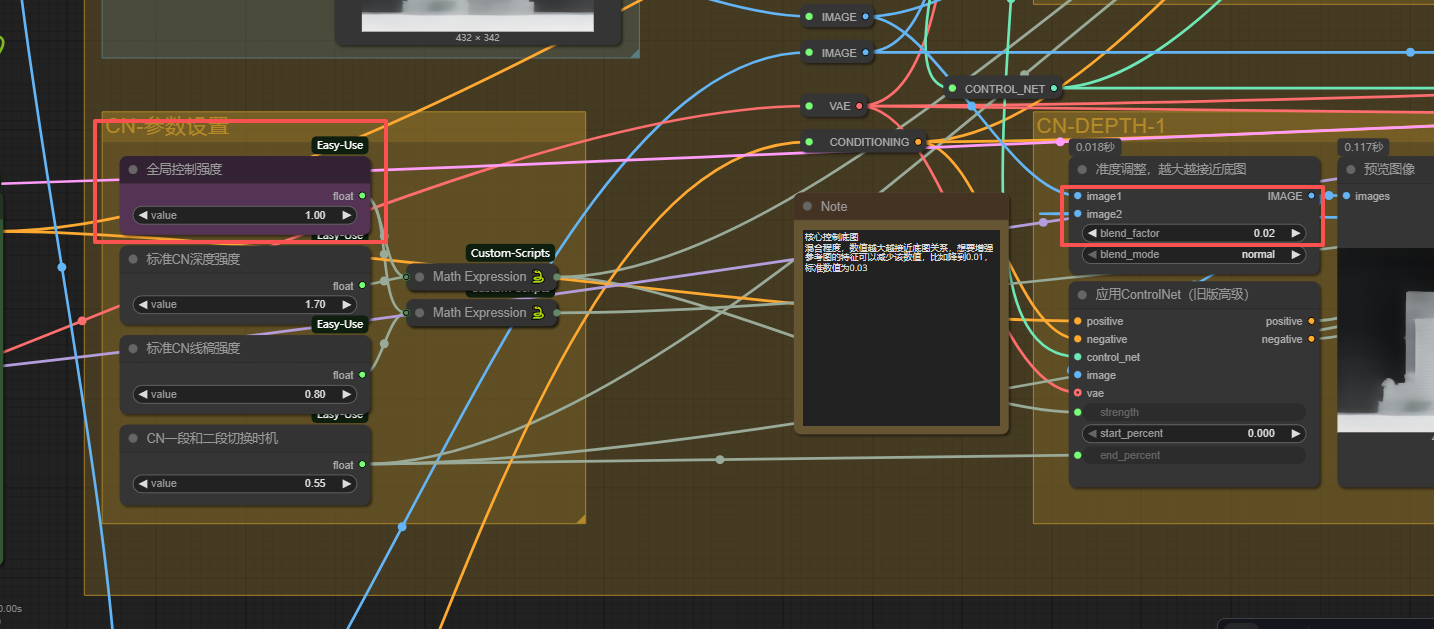
Task: Open the blend_mode dropdown showing normal
Action: pos(1194,255)
